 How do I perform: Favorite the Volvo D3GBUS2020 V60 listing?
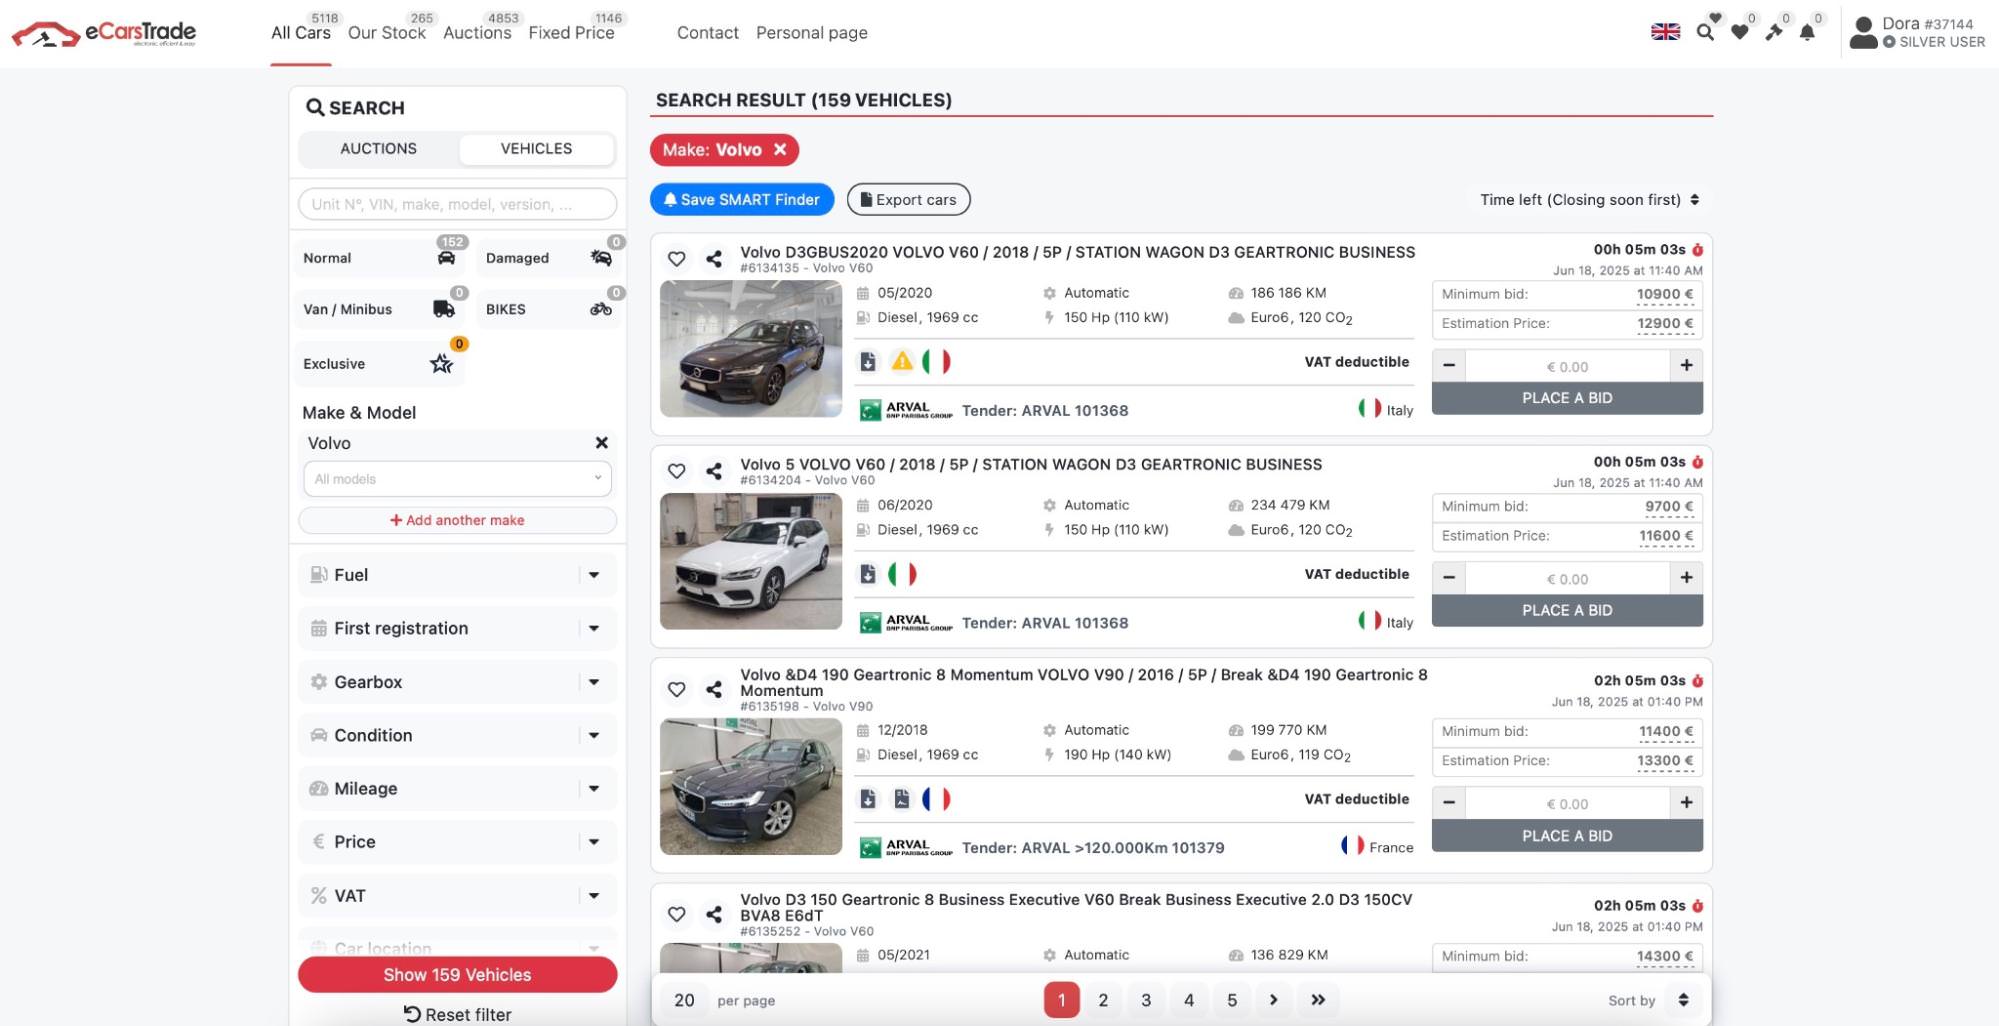tap(677, 259)
